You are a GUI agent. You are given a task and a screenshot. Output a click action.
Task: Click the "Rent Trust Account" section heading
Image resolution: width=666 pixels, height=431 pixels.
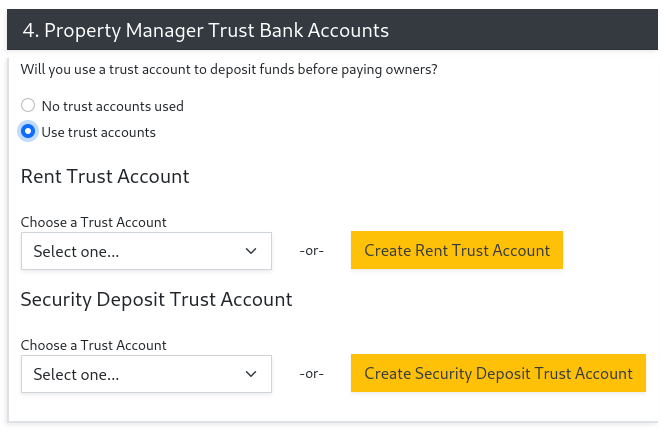pos(105,177)
